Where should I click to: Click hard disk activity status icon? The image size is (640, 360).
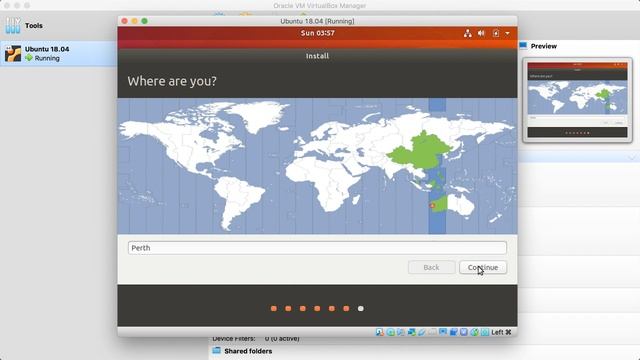[380, 332]
